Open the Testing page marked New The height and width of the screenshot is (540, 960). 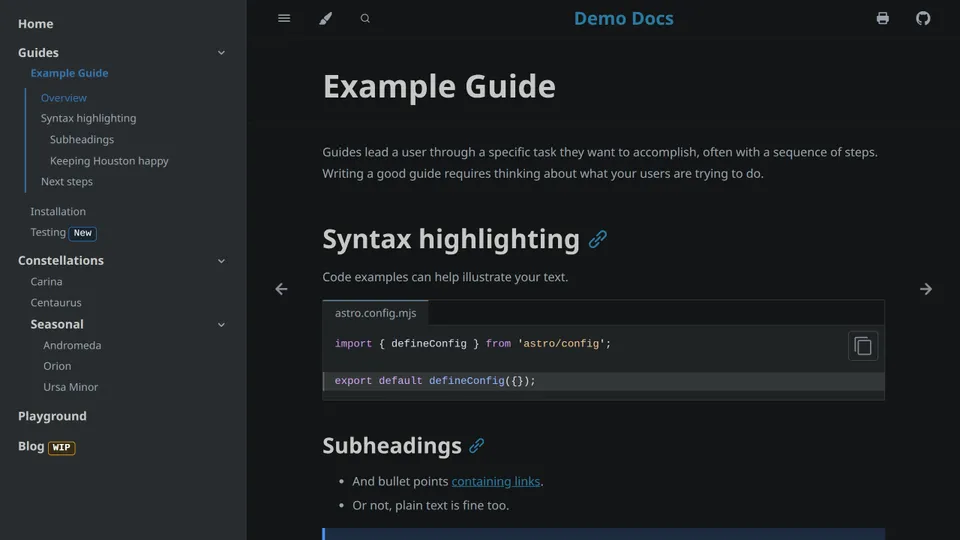(48, 232)
